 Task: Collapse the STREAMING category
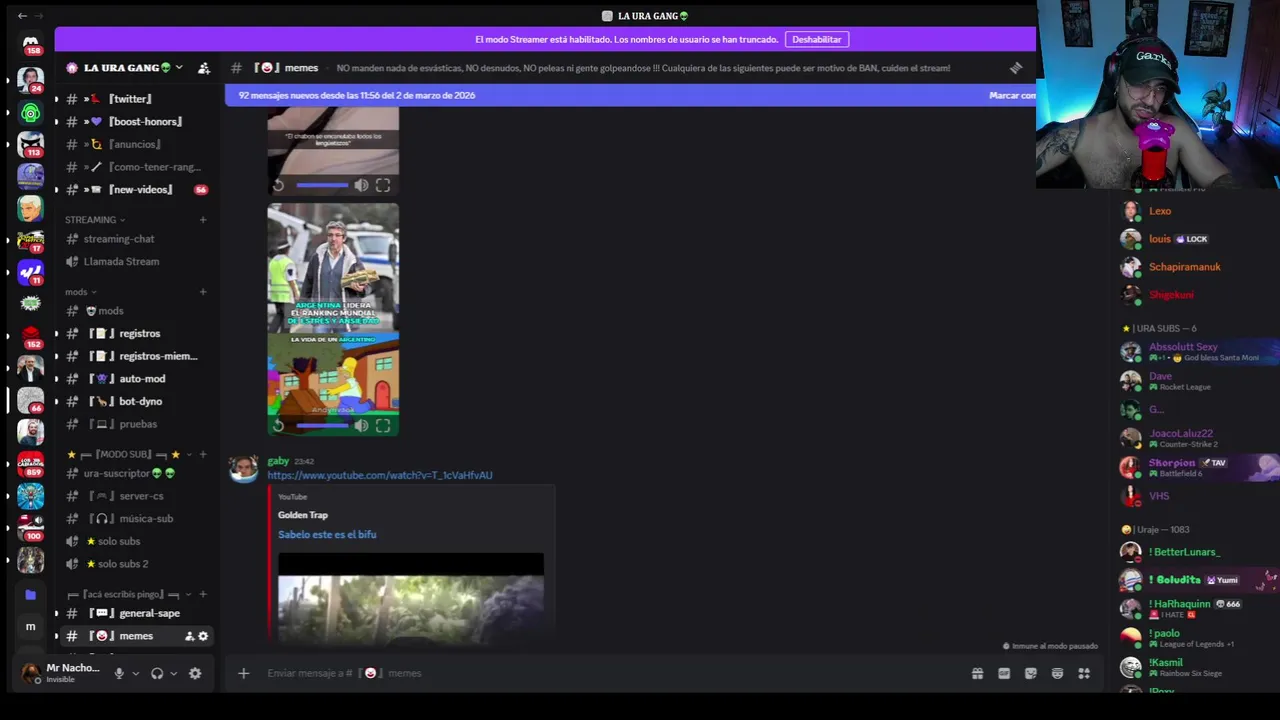95,219
